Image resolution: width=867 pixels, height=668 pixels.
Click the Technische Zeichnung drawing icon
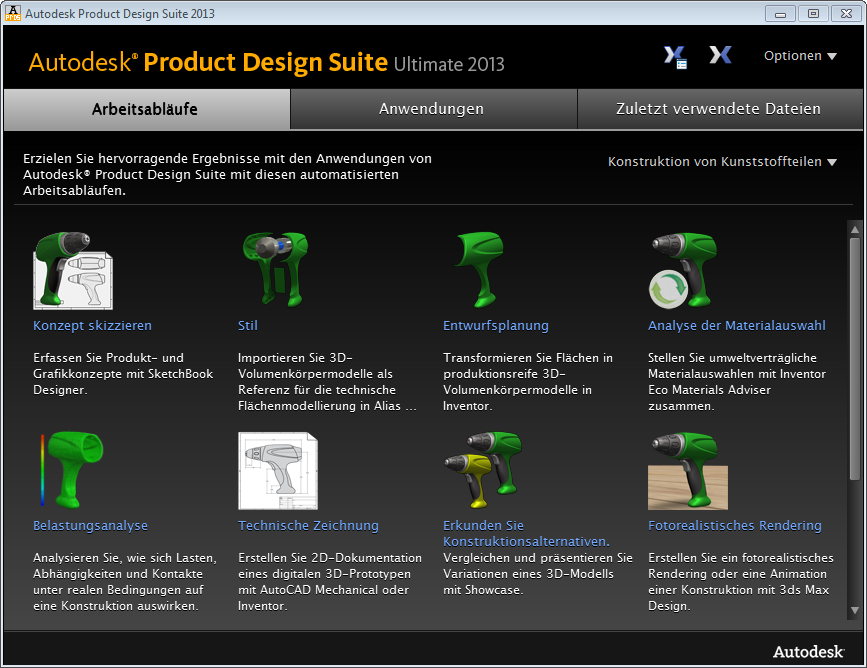(278, 470)
